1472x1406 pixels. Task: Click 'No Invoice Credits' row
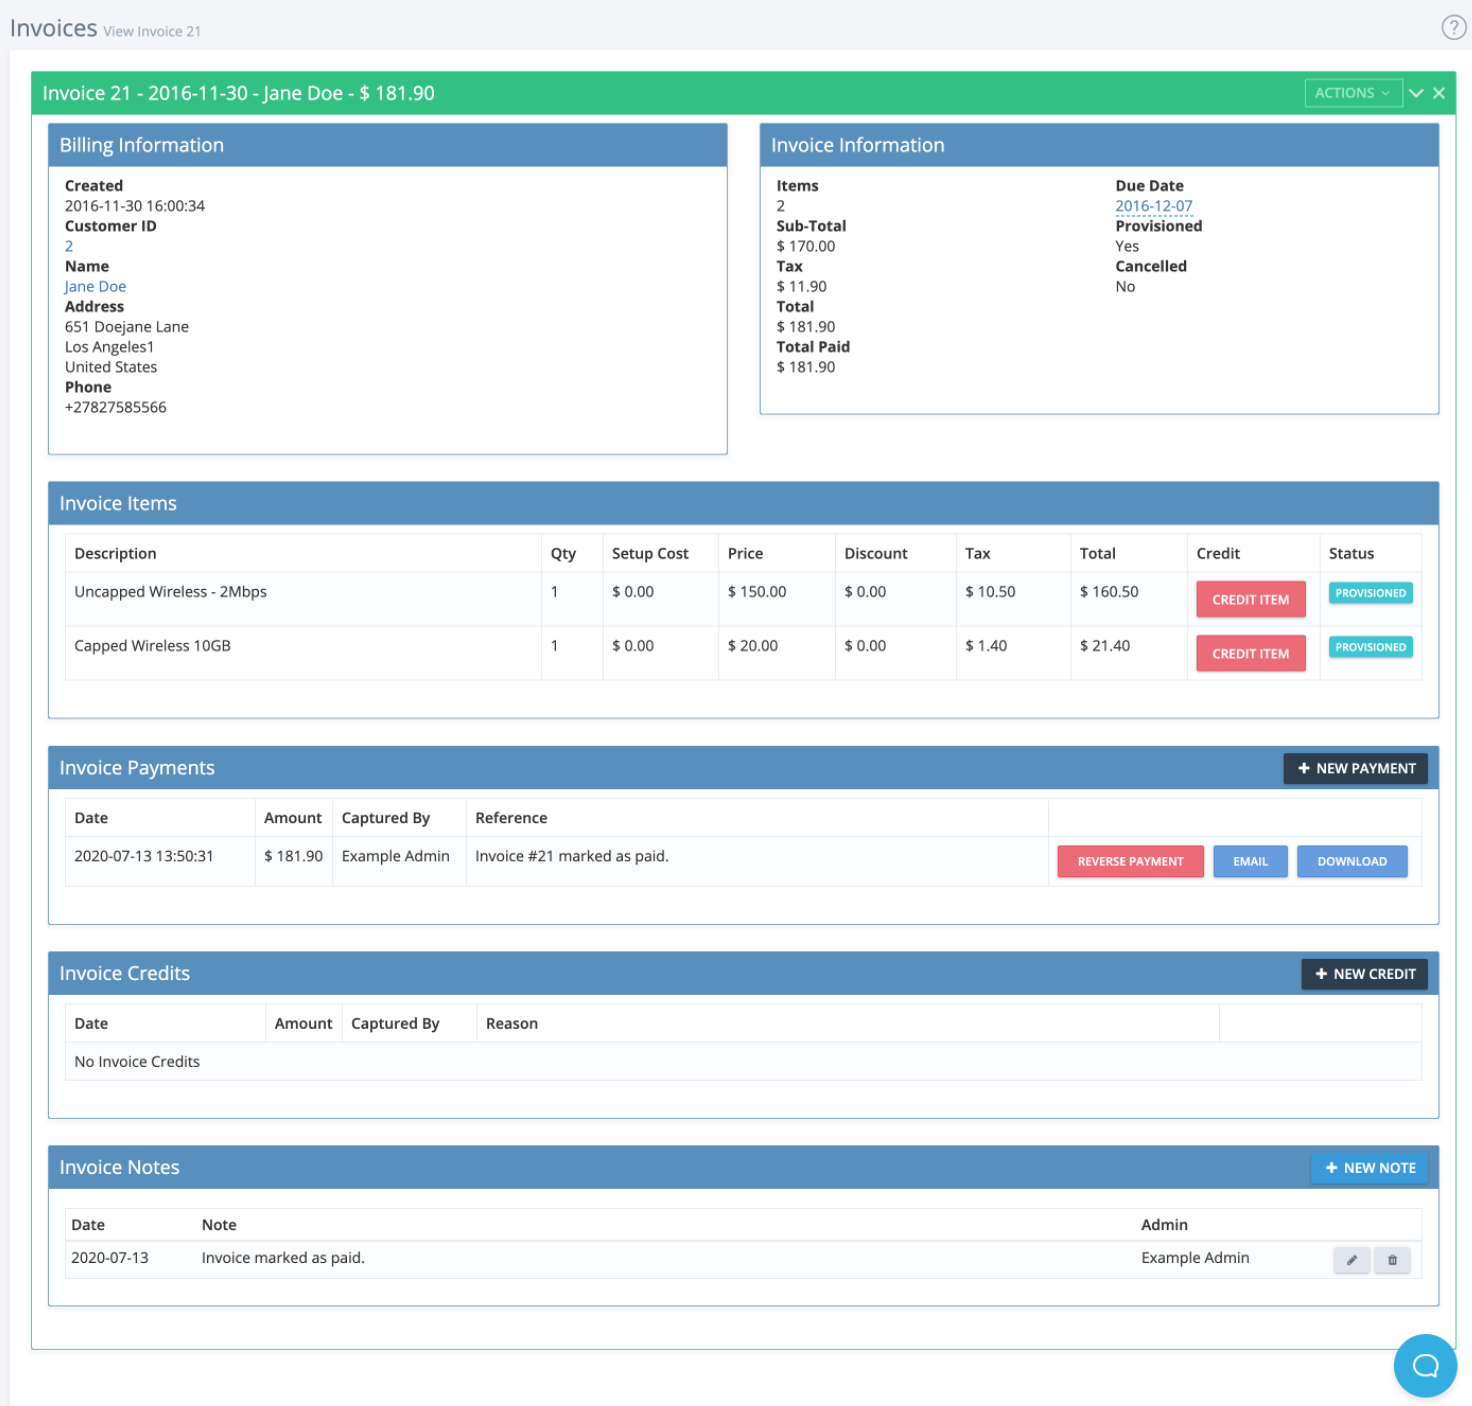743,1062
